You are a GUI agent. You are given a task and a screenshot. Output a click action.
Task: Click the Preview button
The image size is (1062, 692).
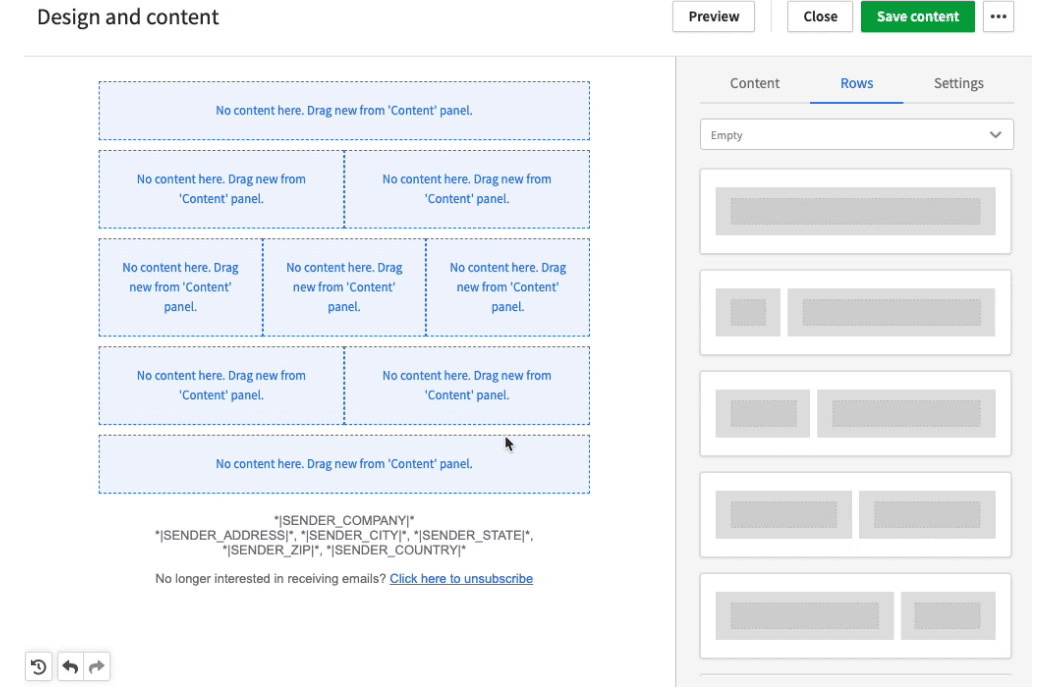(x=713, y=17)
